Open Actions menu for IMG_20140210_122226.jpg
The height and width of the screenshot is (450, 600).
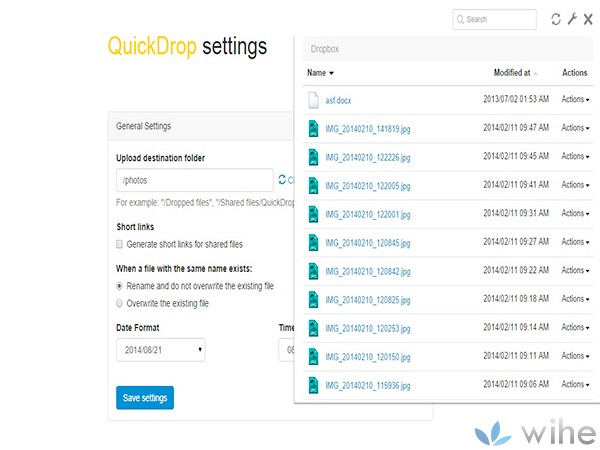575,156
